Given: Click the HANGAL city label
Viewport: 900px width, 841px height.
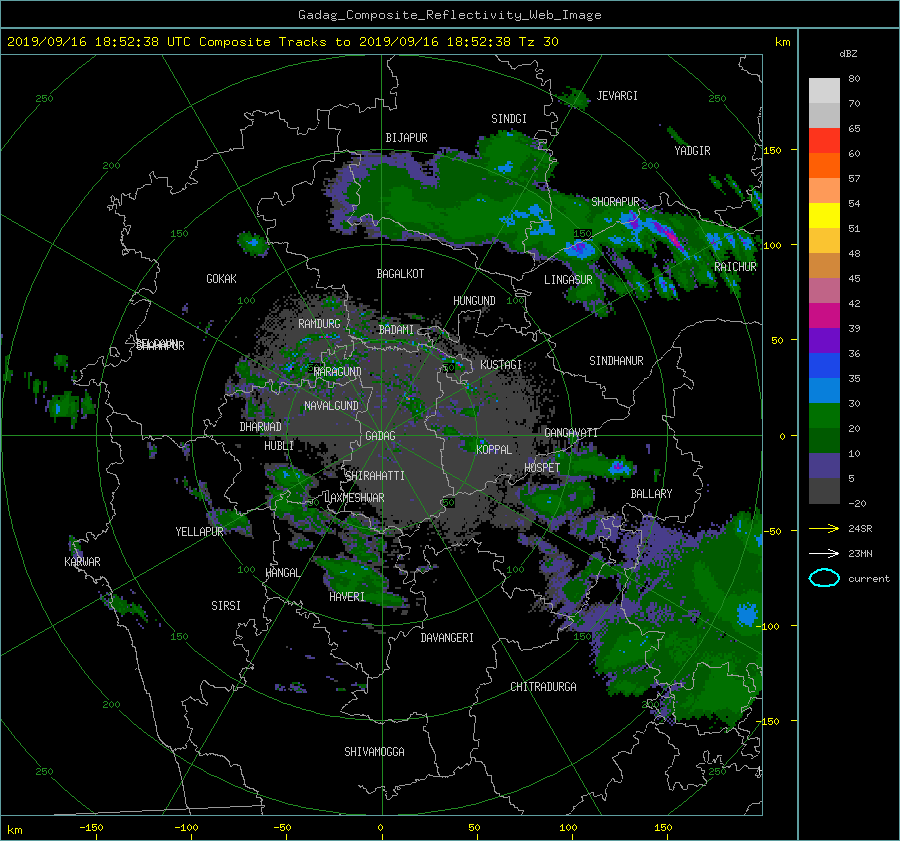Looking at the screenshot, I should [282, 573].
